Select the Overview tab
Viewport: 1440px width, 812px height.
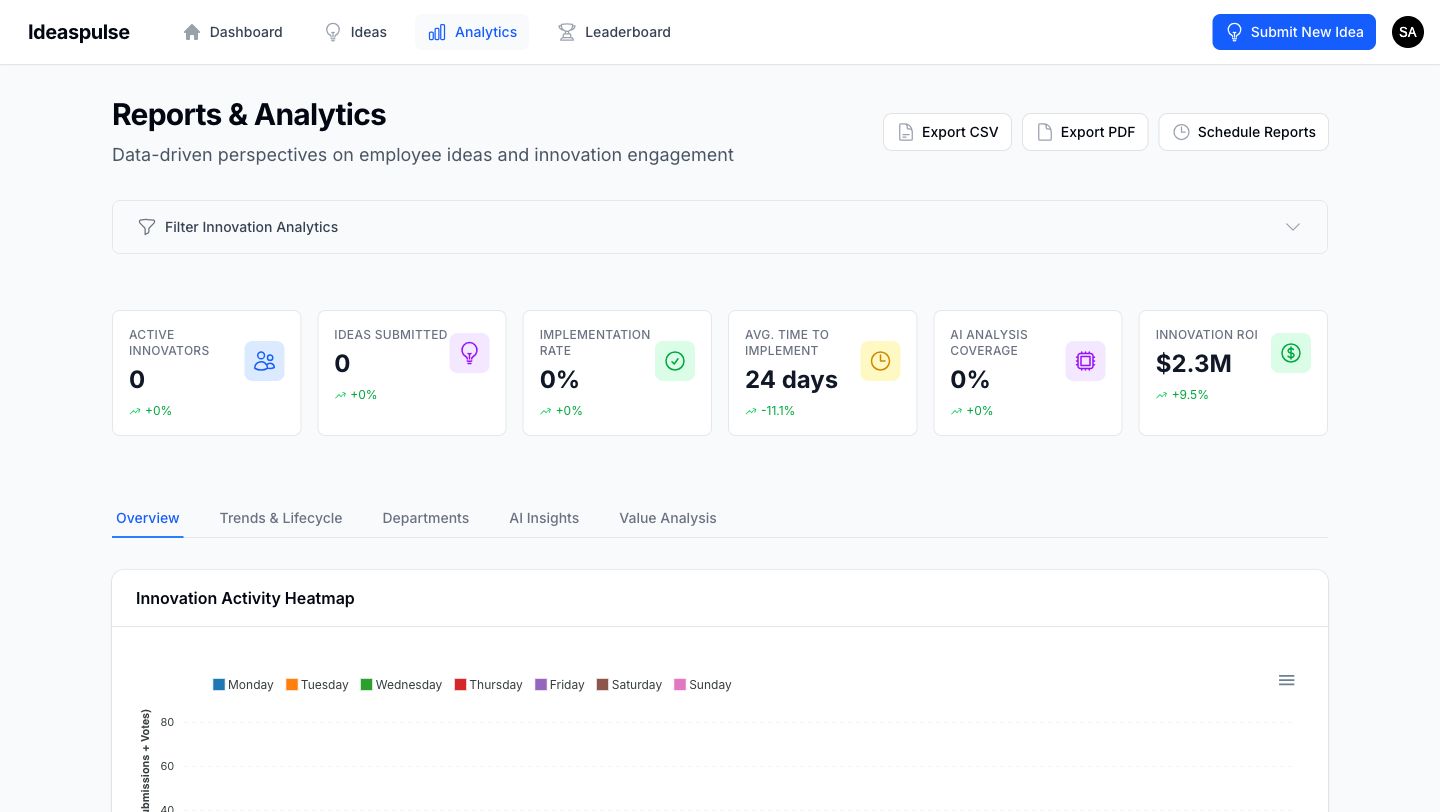[148, 518]
